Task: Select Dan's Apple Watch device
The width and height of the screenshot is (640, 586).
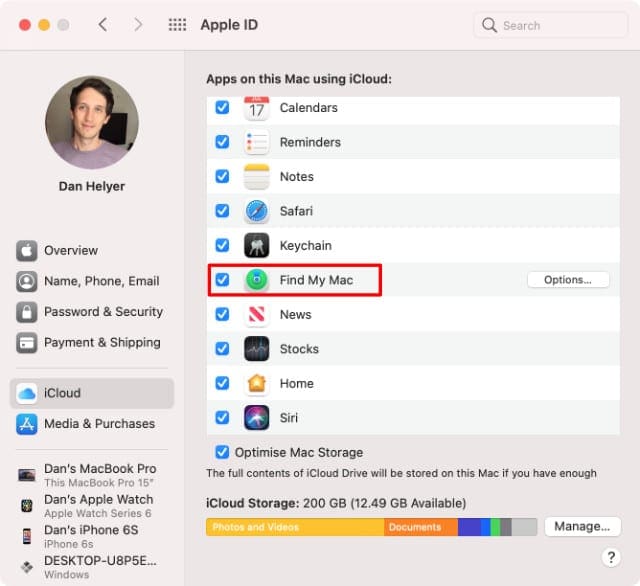Action: (92, 506)
